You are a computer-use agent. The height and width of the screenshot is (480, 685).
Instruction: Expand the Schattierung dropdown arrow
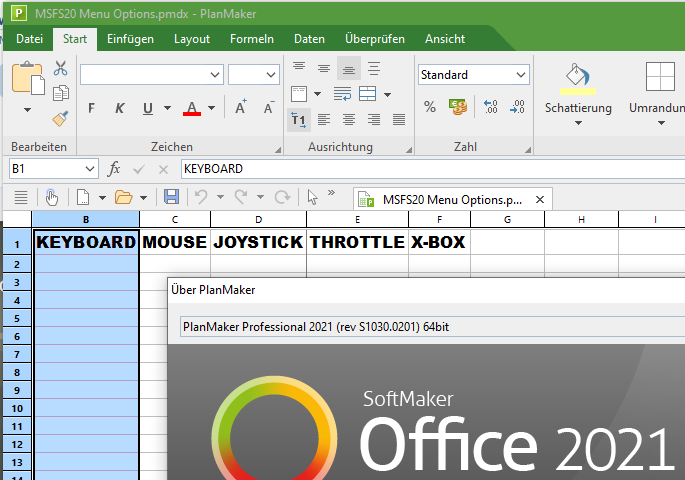point(578,123)
